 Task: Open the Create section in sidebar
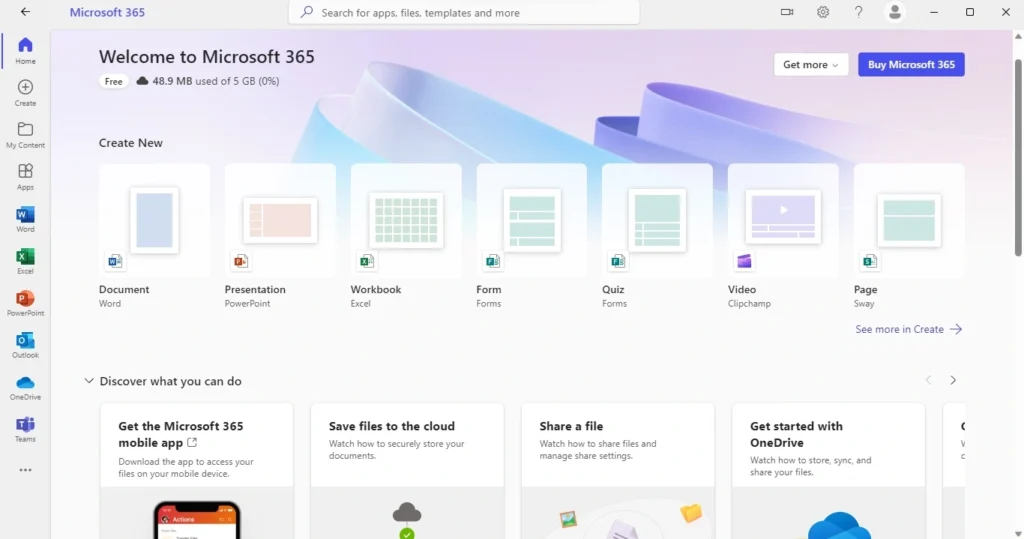pyautogui.click(x=25, y=93)
